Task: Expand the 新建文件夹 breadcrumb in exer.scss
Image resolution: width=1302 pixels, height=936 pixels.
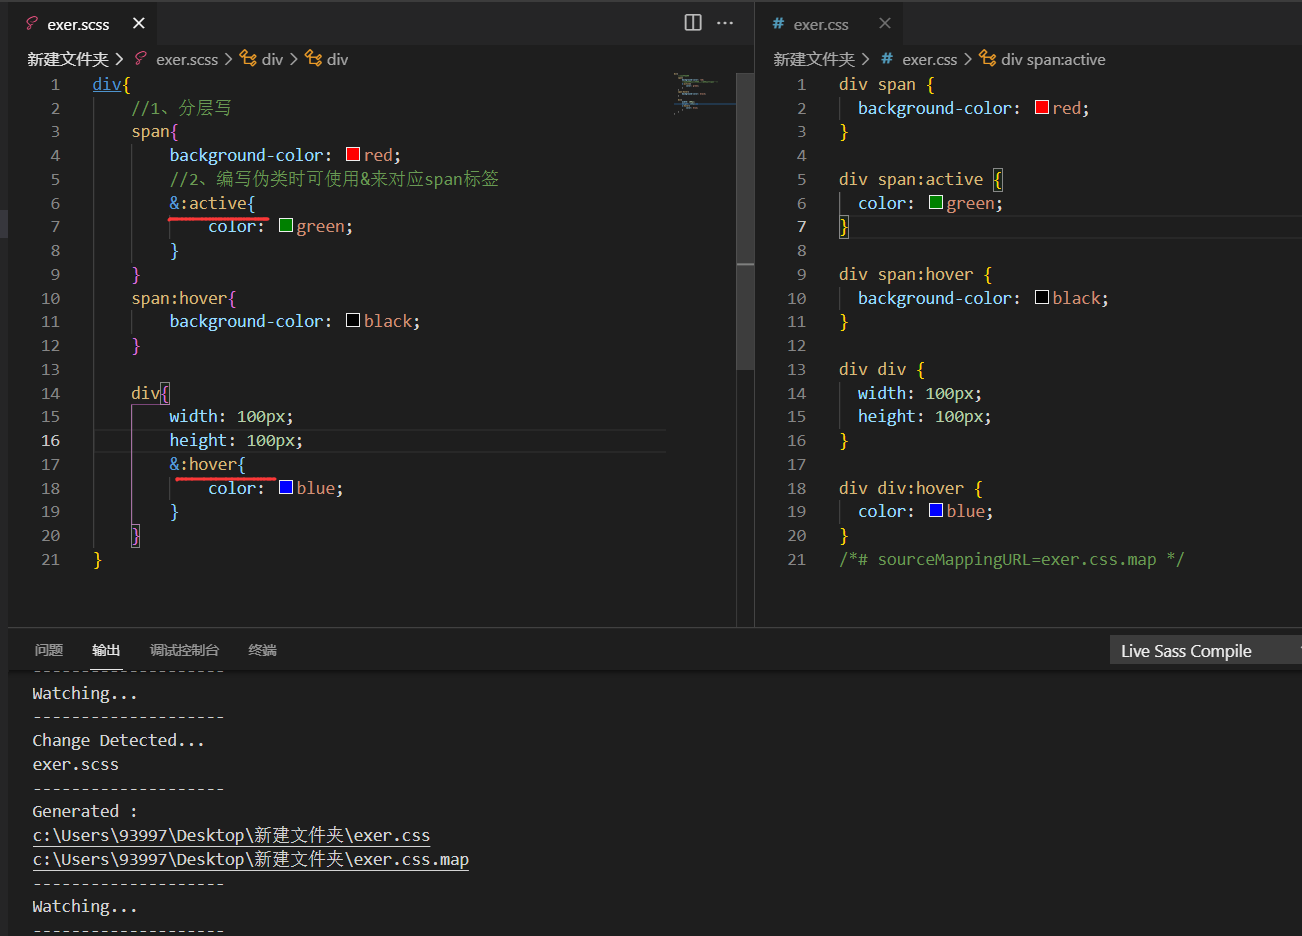Action: [68, 59]
